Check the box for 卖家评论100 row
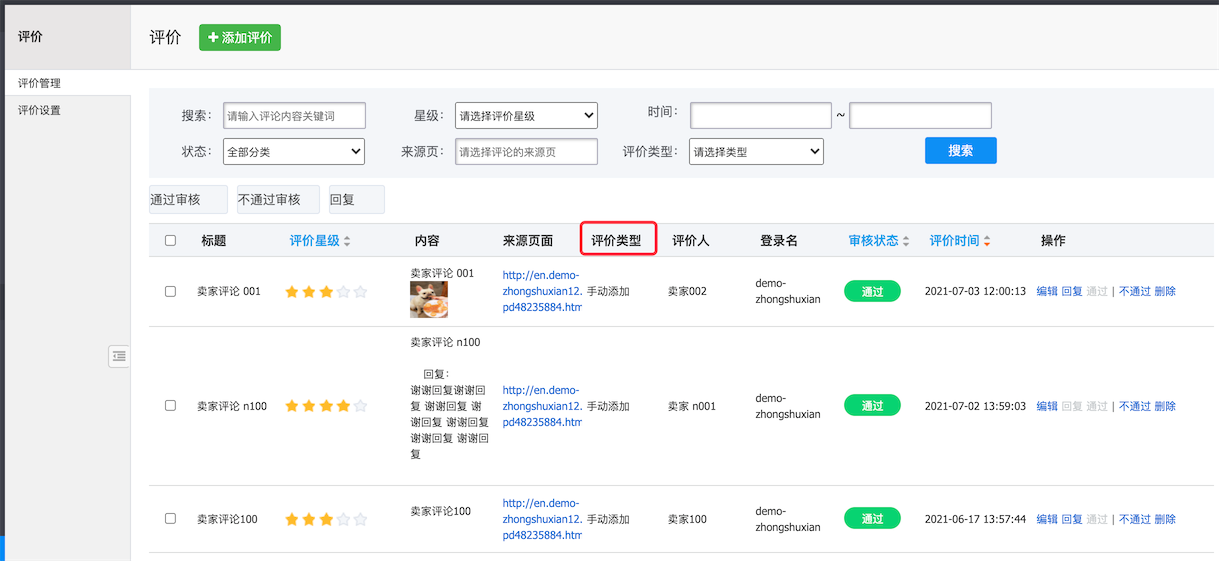This screenshot has width=1219, height=561. (170, 518)
